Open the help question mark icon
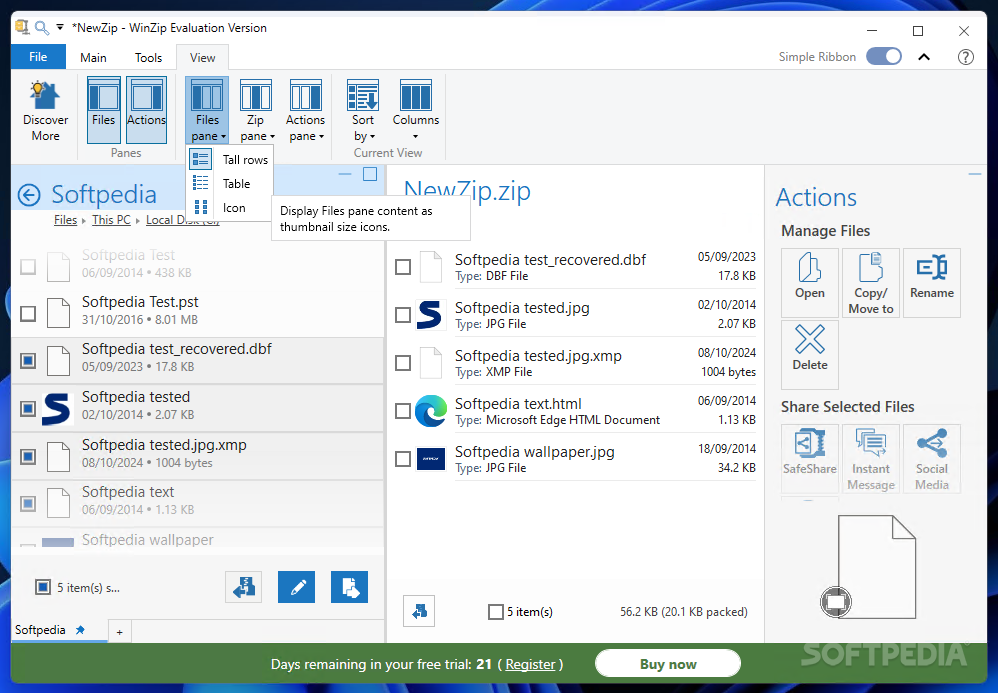Image resolution: width=998 pixels, height=693 pixels. (966, 57)
